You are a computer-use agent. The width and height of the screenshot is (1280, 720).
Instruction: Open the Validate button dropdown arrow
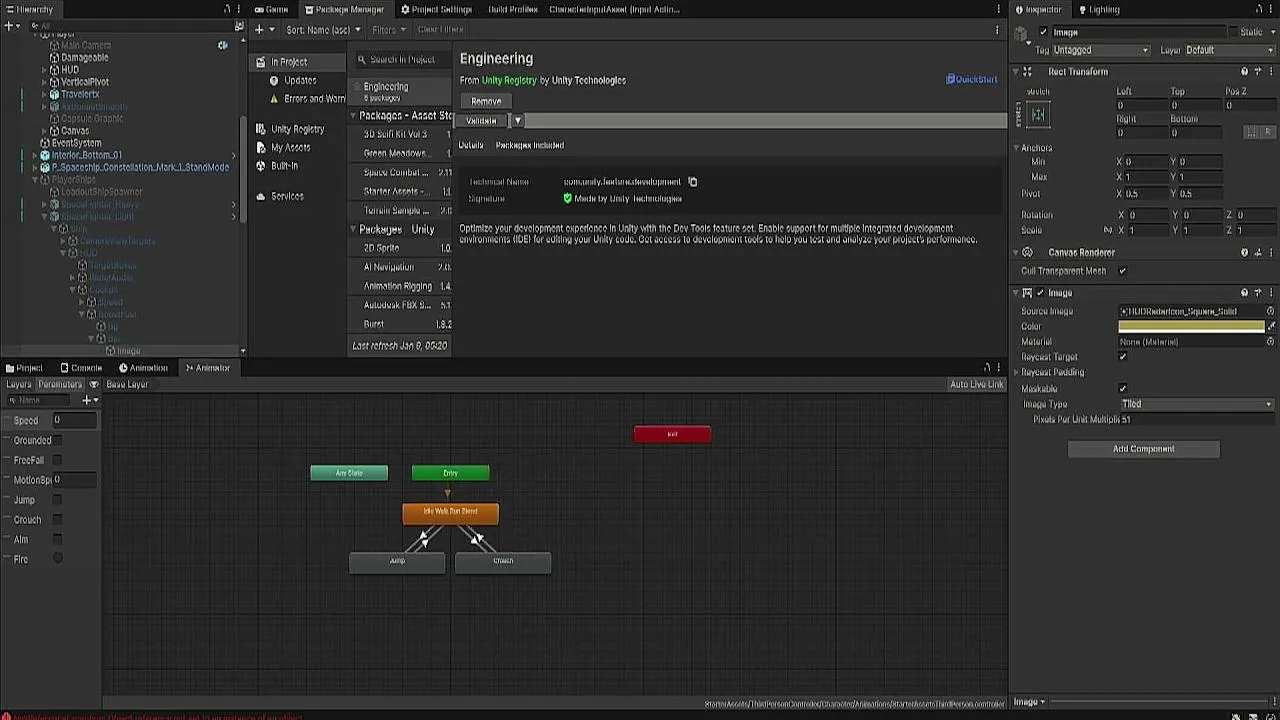point(517,121)
